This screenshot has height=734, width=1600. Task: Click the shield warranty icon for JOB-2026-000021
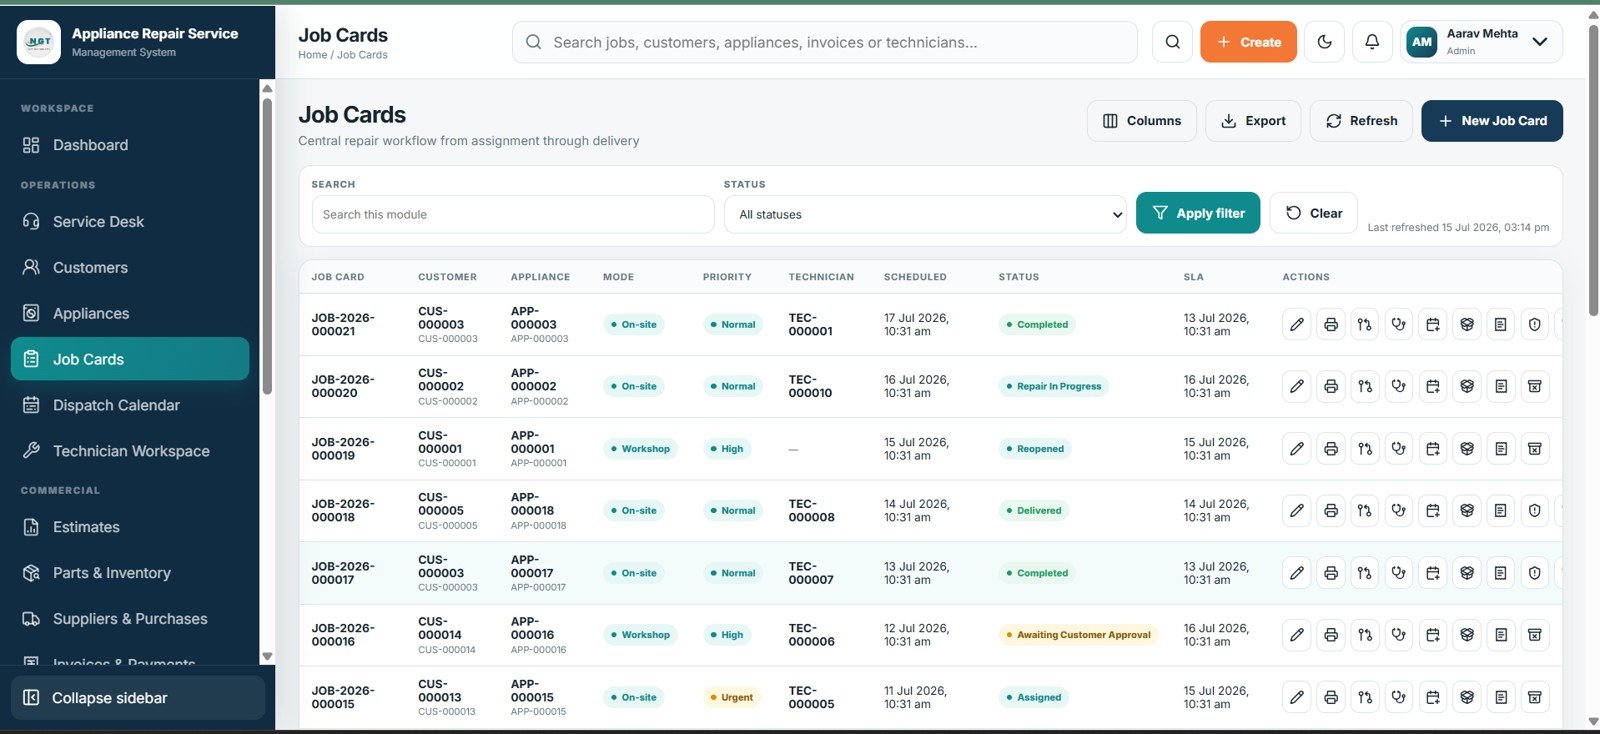(1535, 324)
